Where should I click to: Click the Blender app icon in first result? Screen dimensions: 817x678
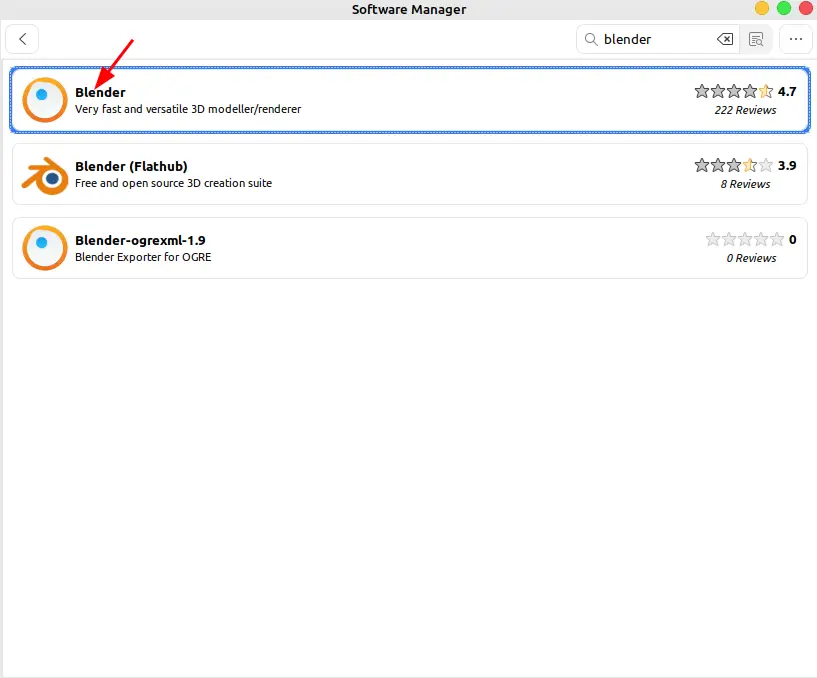click(x=45, y=100)
